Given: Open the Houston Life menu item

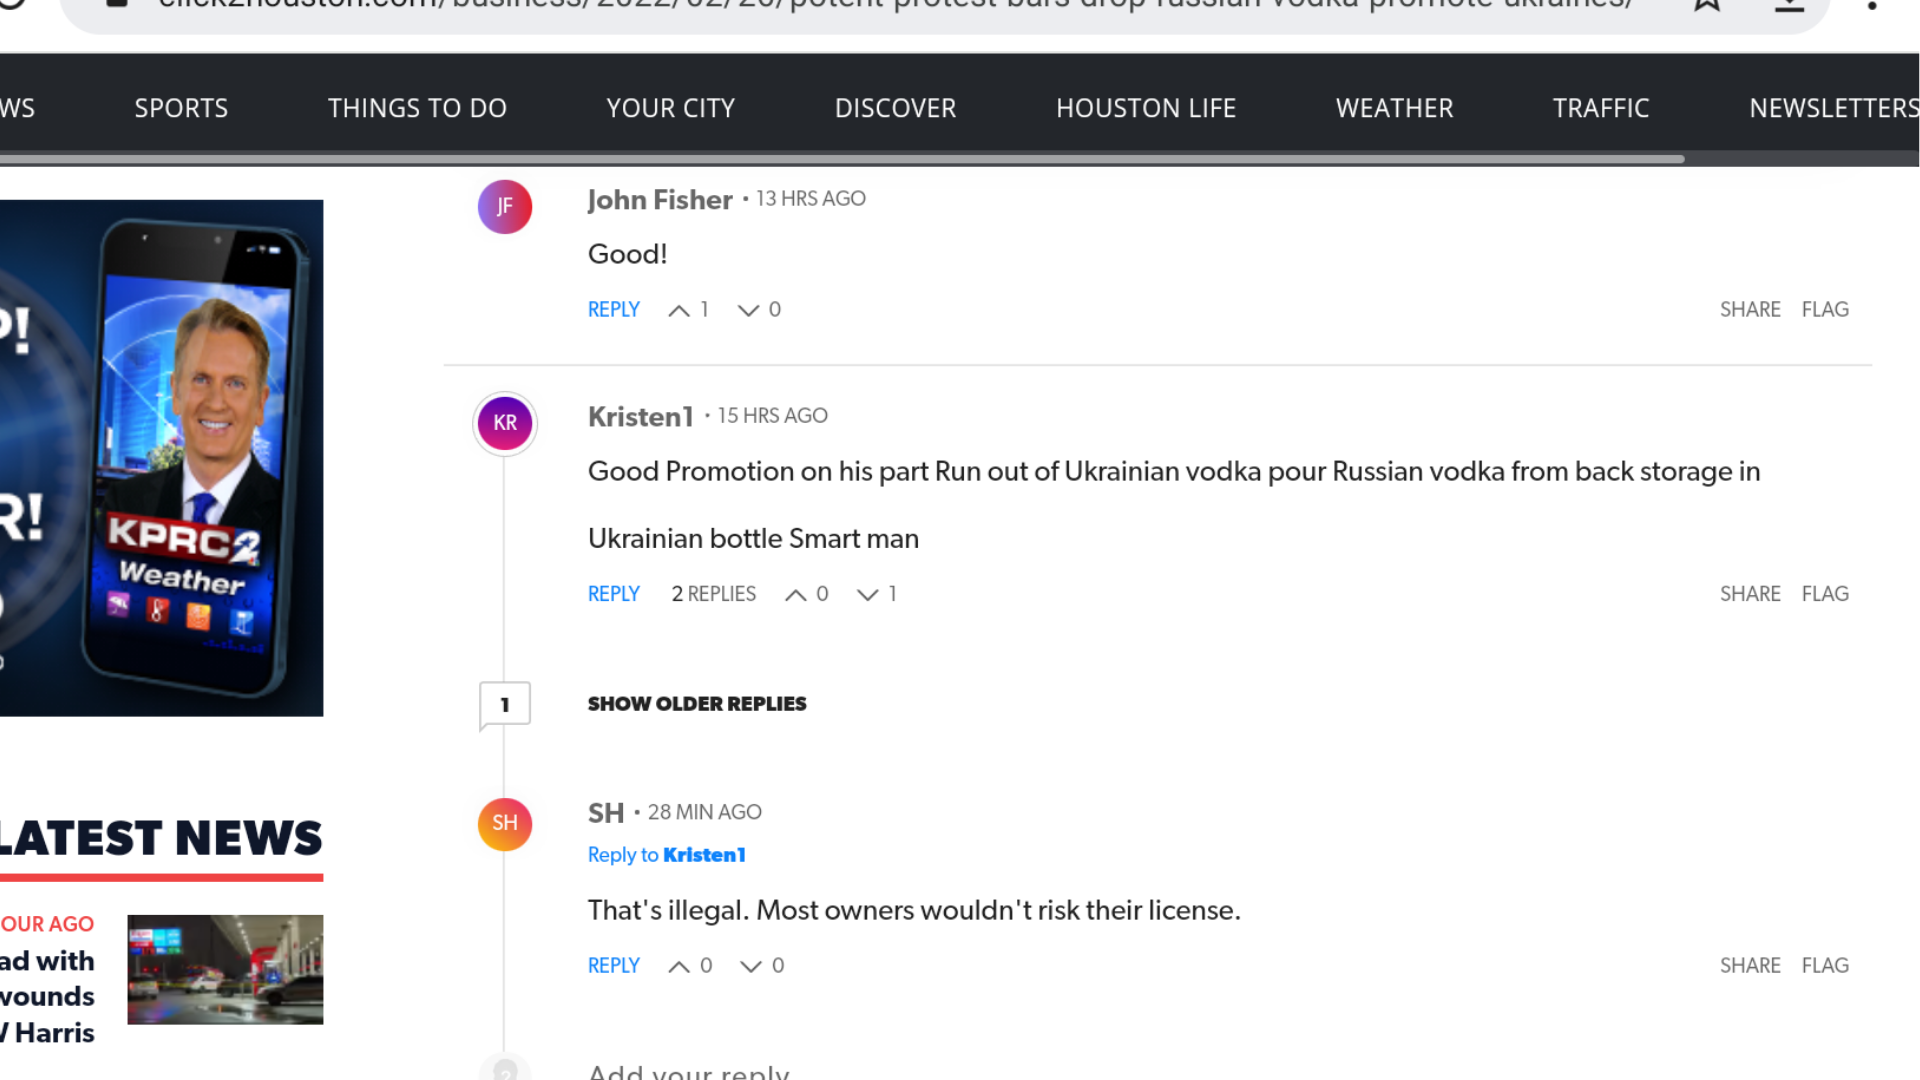Looking at the screenshot, I should coord(1146,108).
